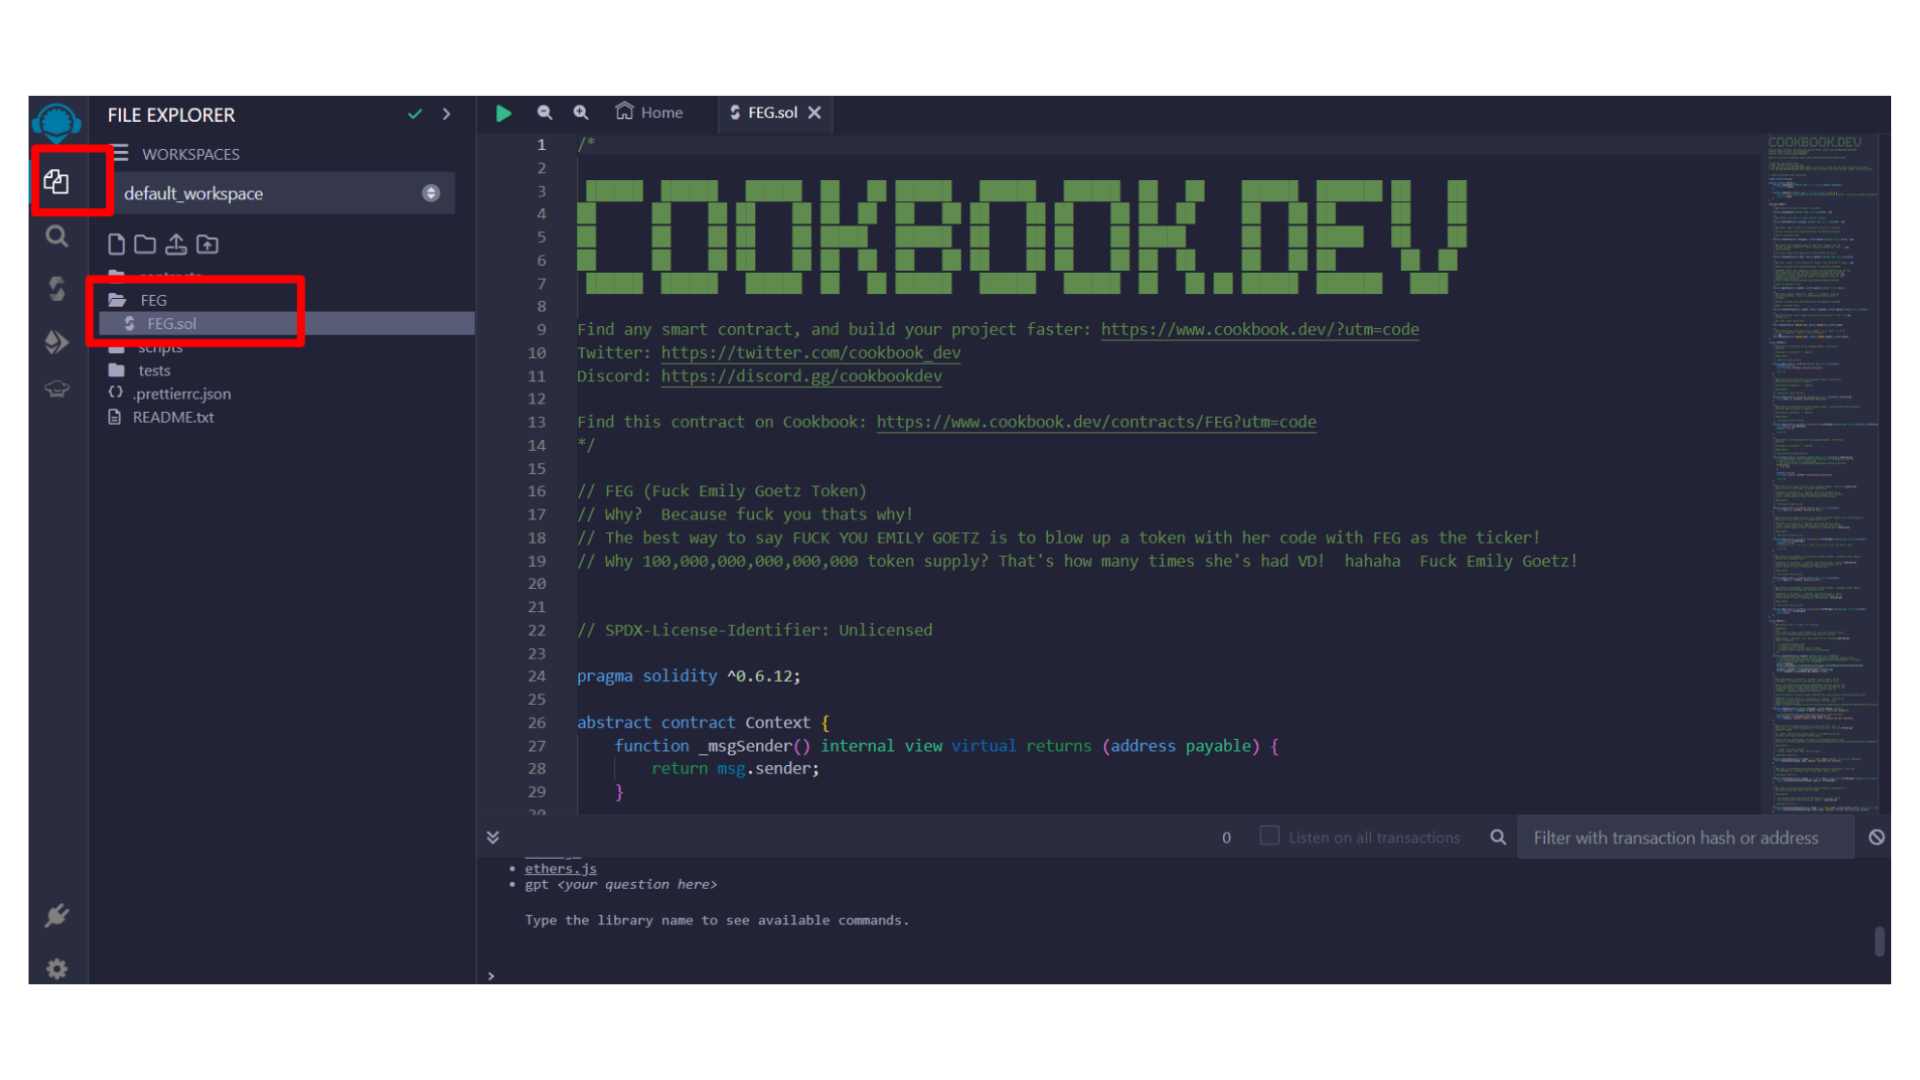The image size is (1920, 1080).
Task: Run the script with the green play button
Action: pos(503,113)
